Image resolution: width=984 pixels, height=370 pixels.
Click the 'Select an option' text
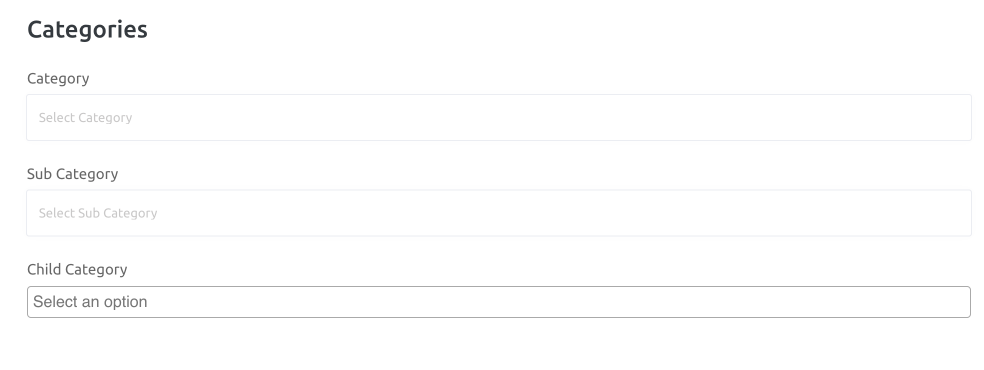90,302
